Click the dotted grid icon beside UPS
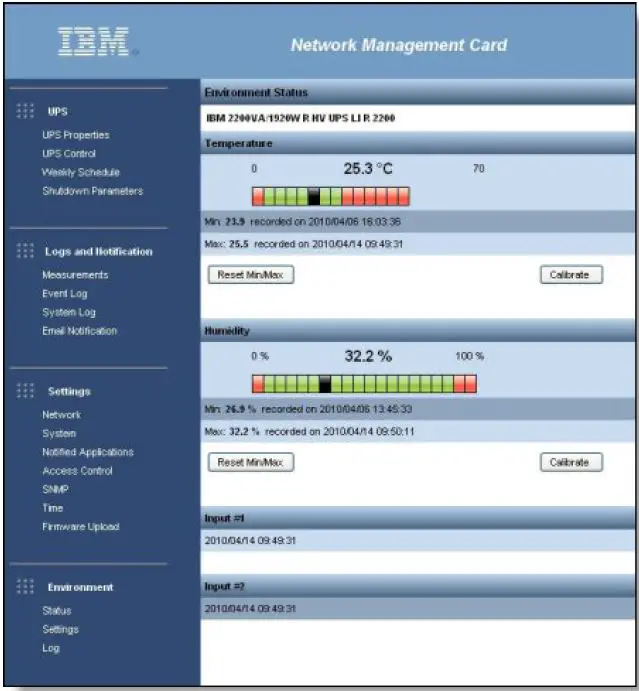 click(25, 111)
